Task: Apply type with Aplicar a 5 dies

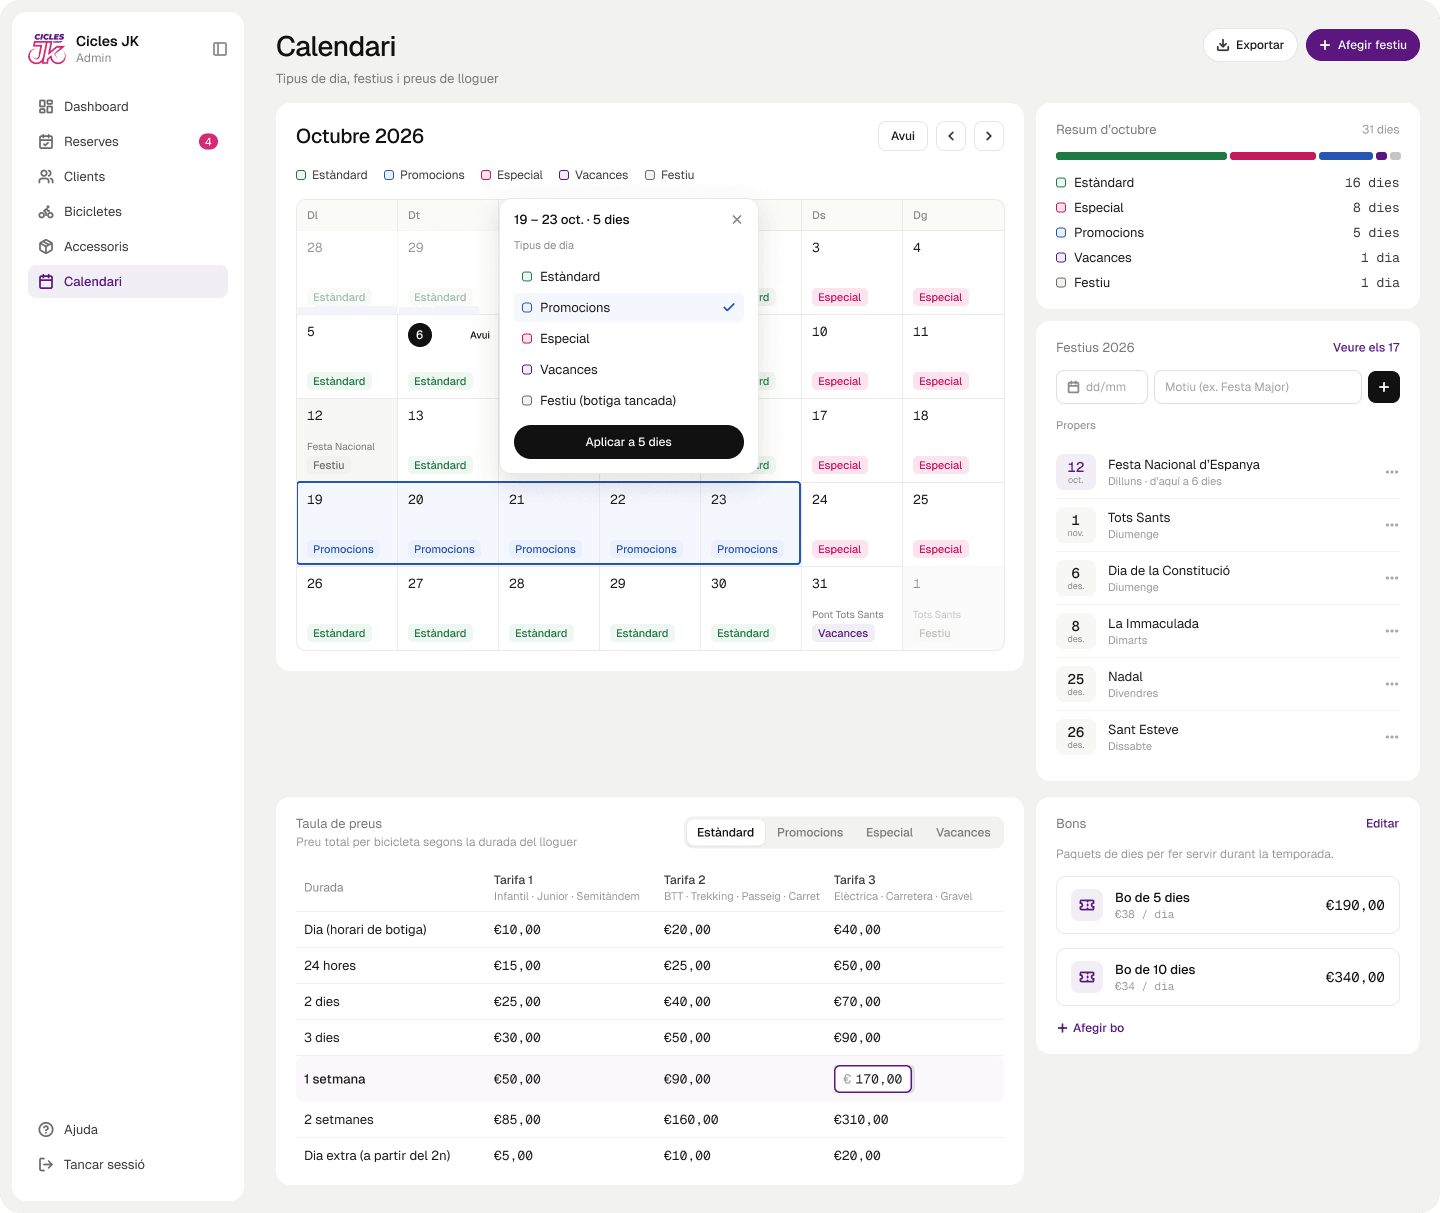Action: point(629,442)
